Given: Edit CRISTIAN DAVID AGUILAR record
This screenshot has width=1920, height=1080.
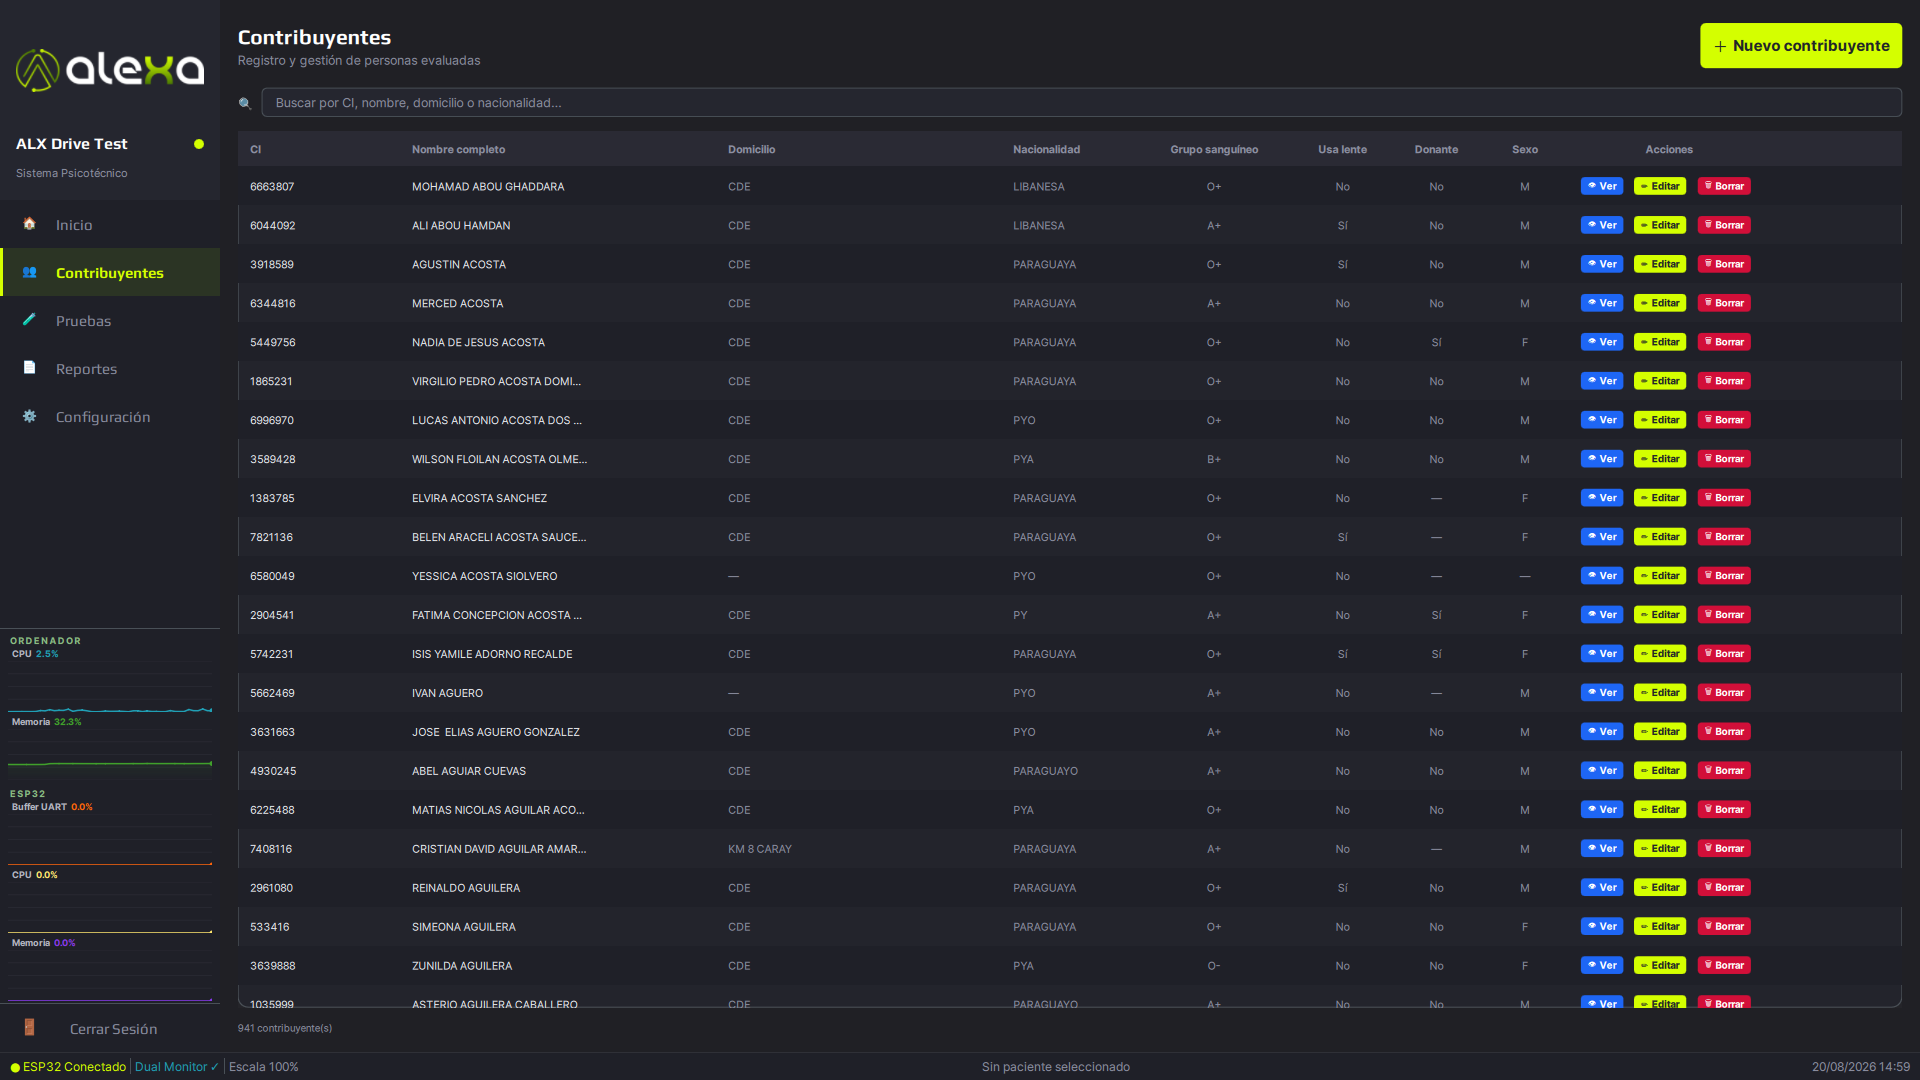Looking at the screenshot, I should pyautogui.click(x=1660, y=849).
